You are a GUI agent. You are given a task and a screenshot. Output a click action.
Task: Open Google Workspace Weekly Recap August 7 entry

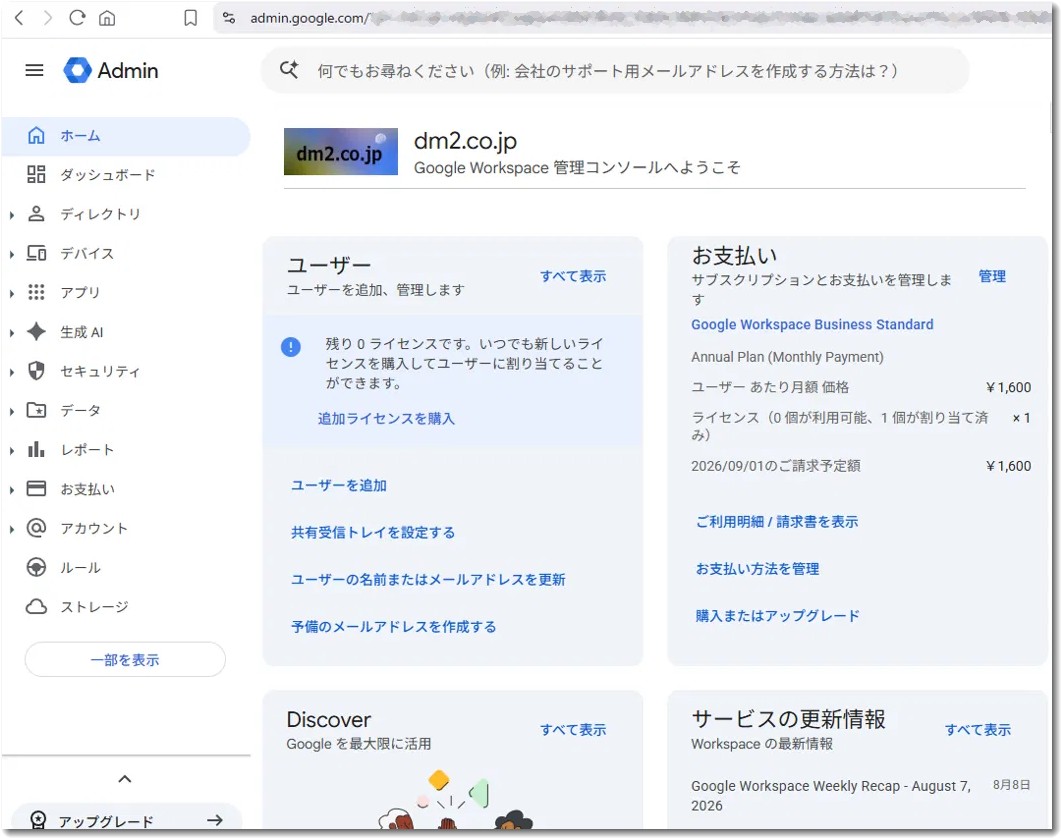[831, 795]
